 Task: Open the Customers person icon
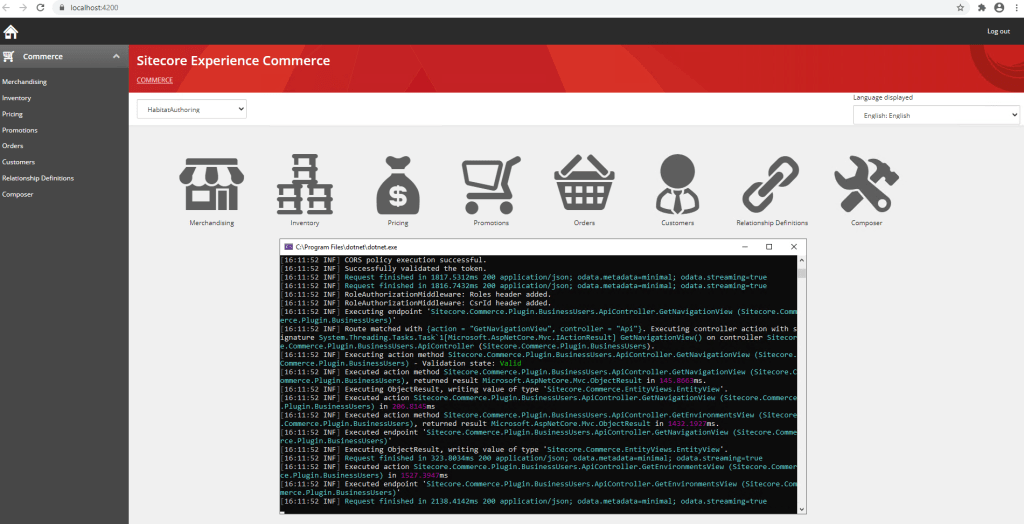(677, 184)
